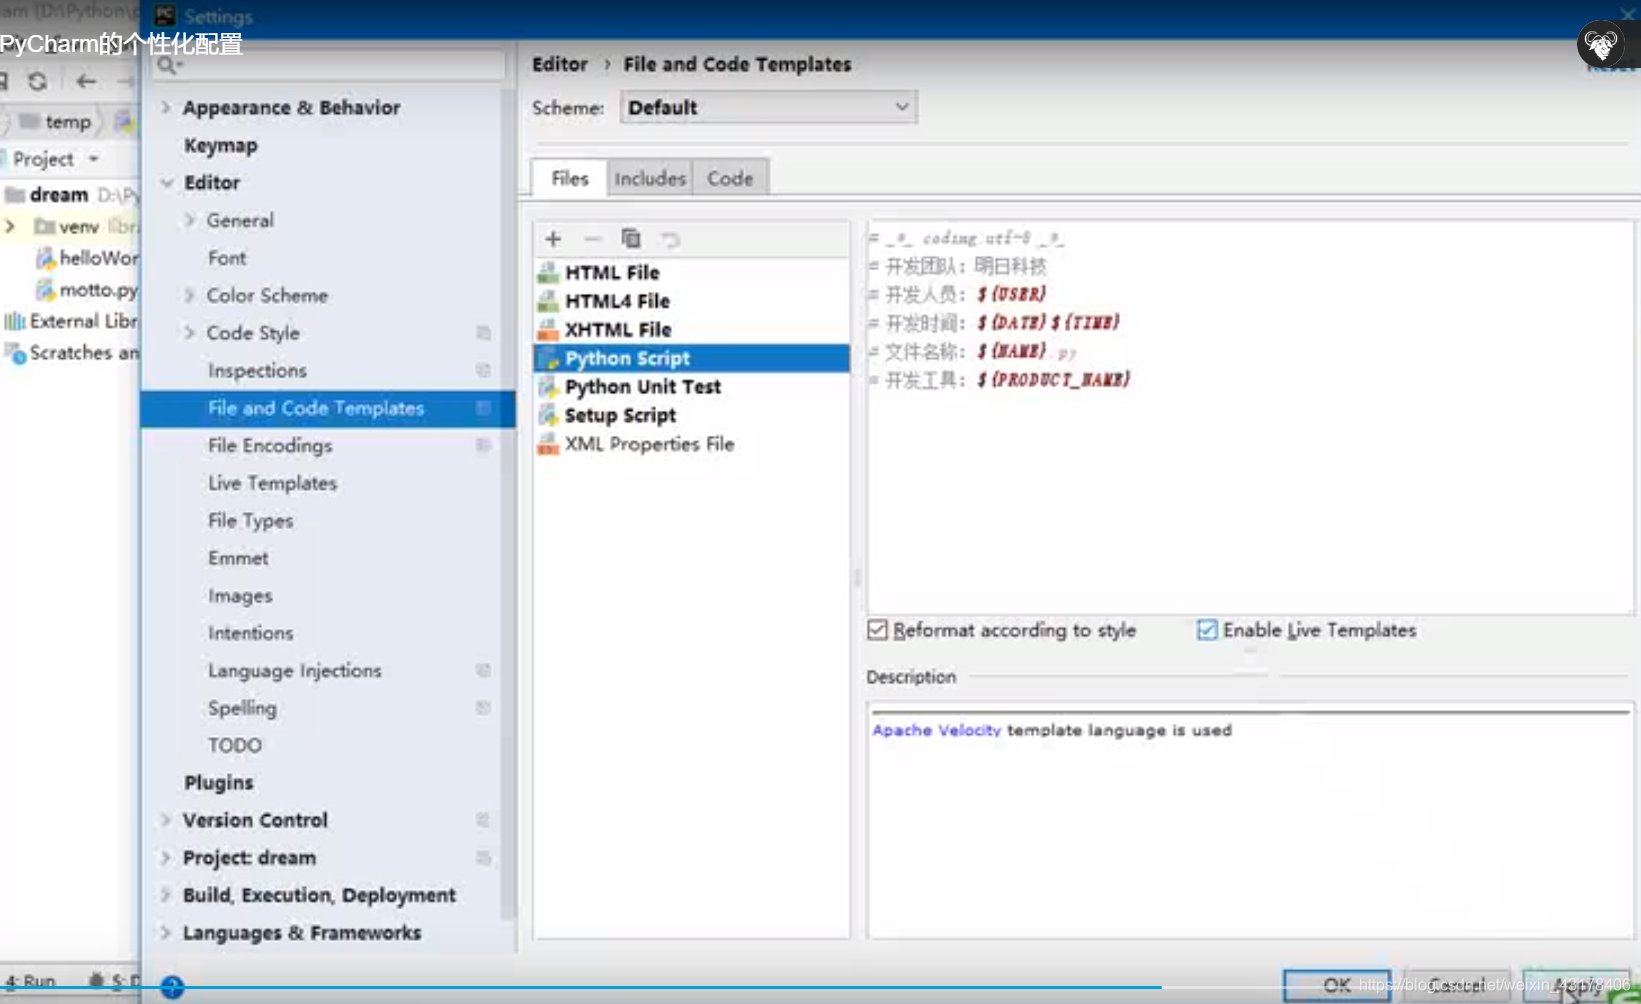Click the Copy Template icon

[x=631, y=238]
